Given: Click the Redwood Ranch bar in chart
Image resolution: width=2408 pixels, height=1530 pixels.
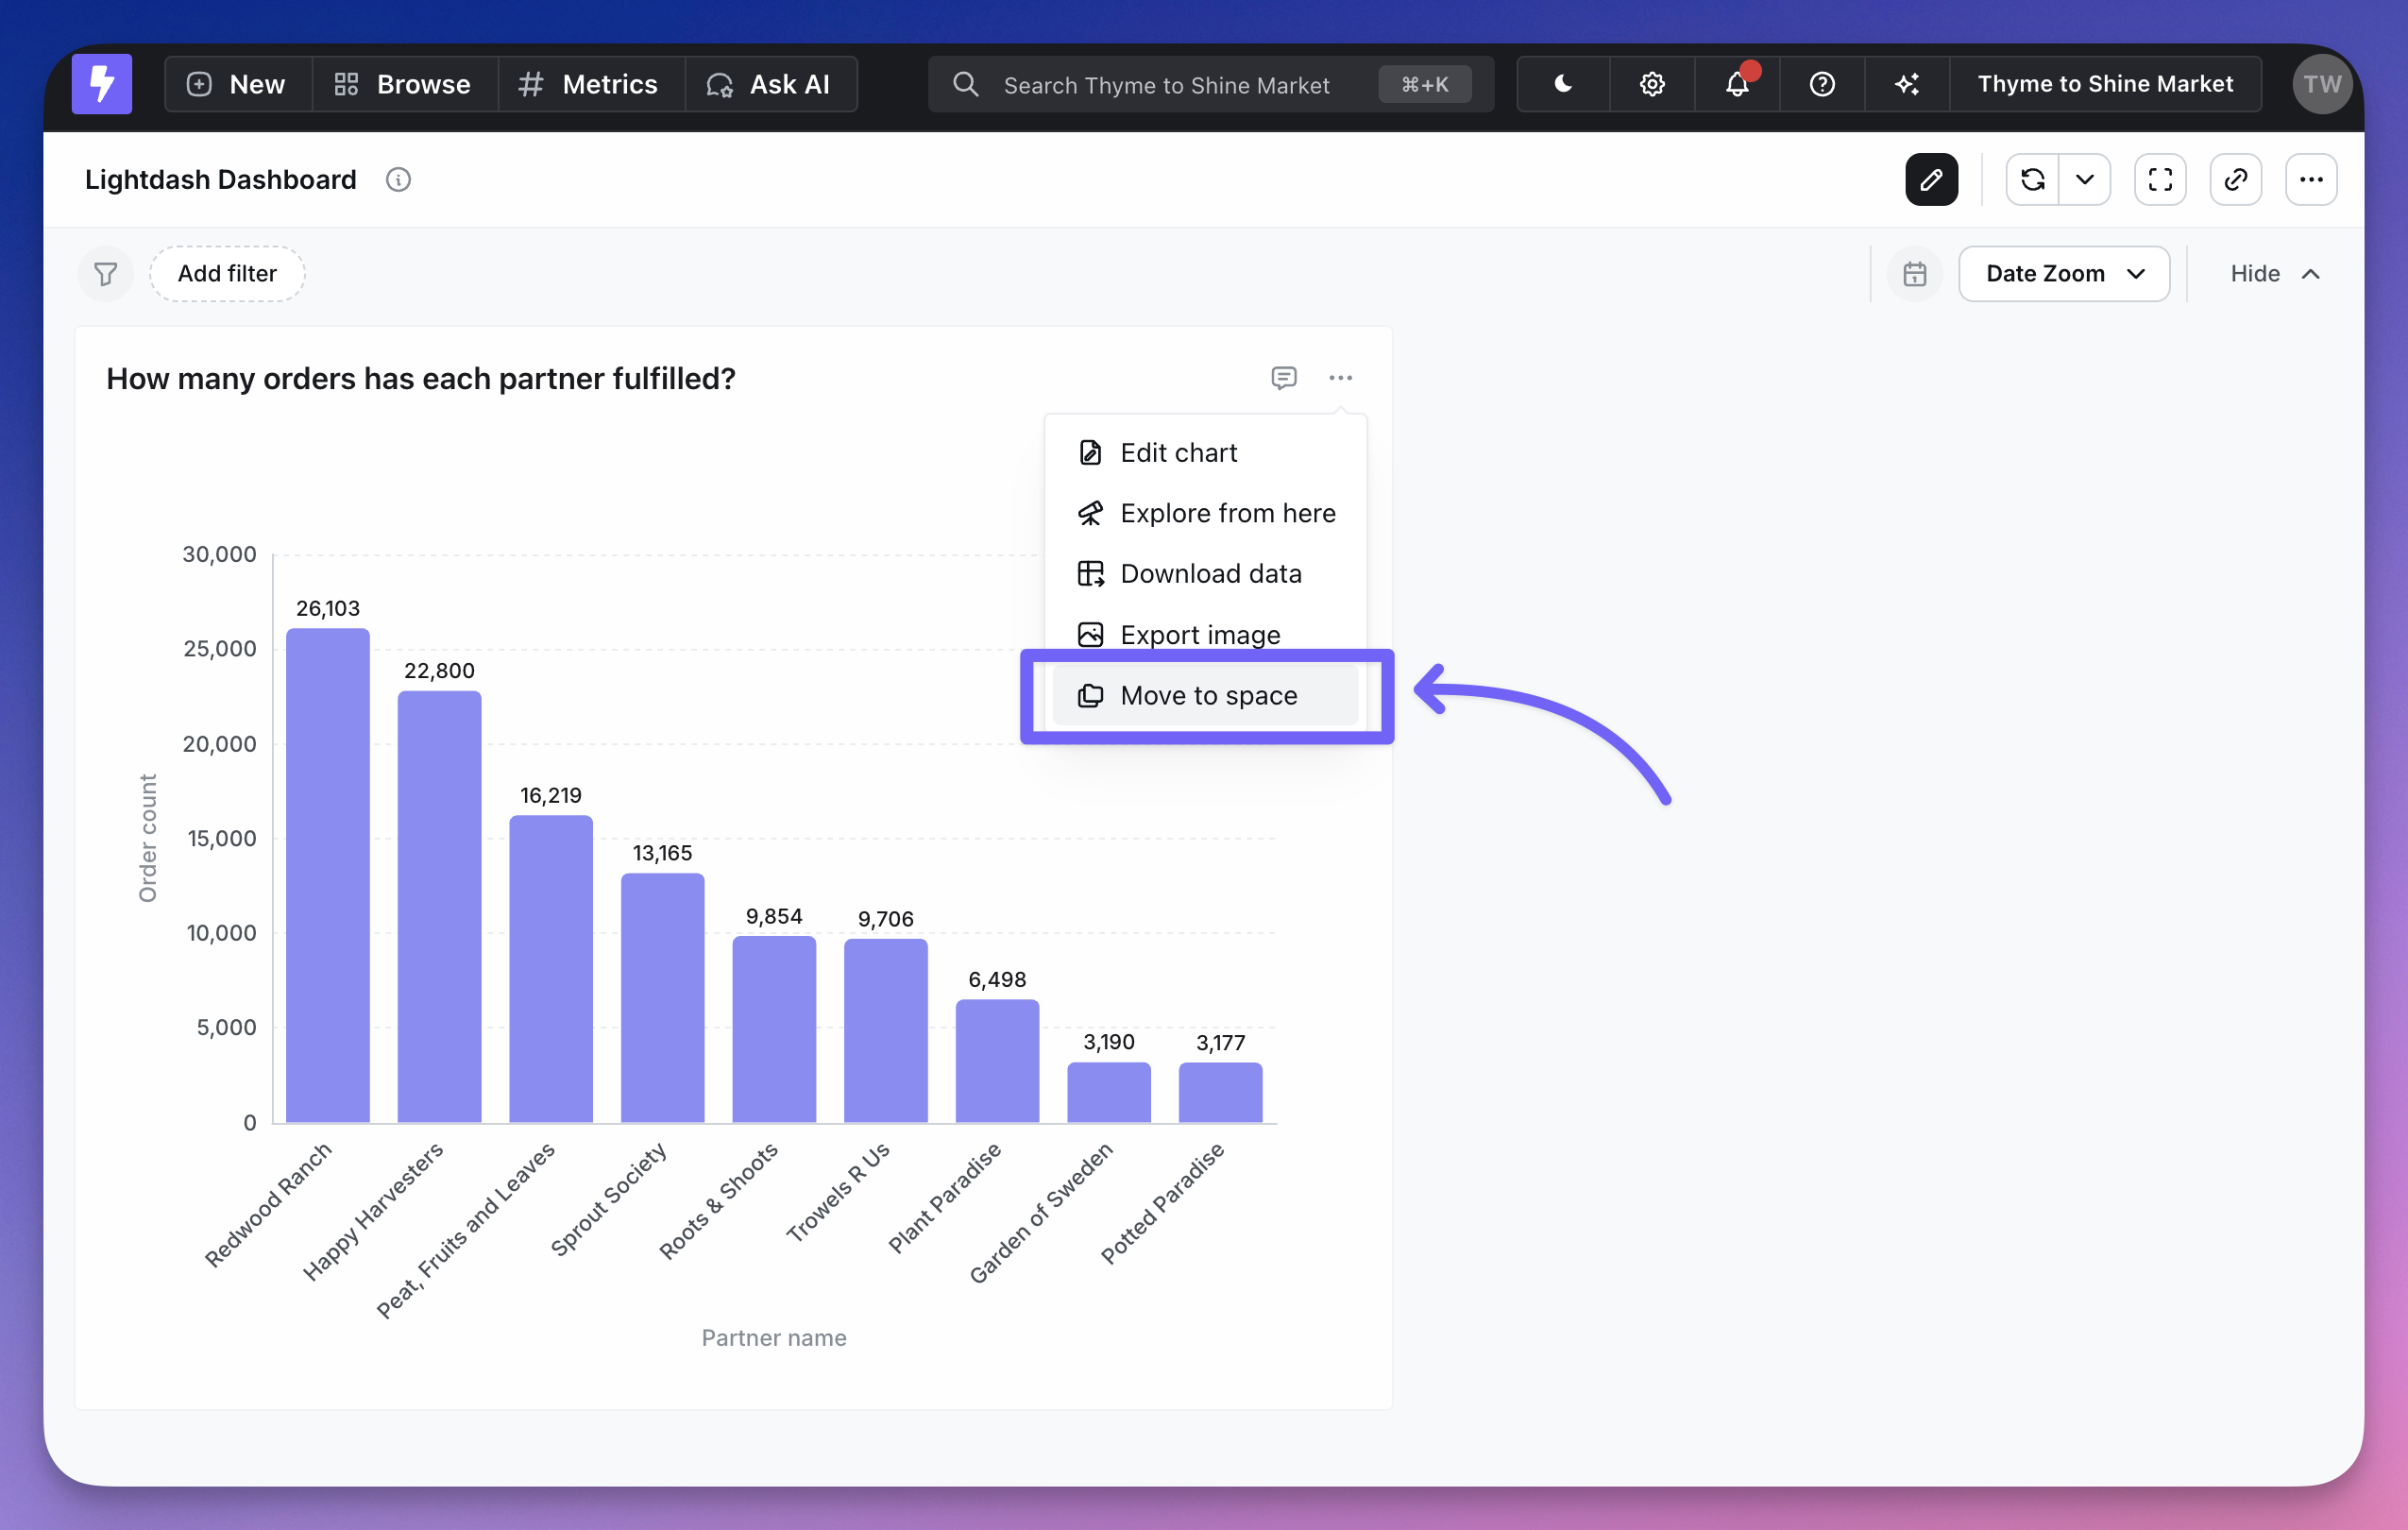Looking at the screenshot, I should coord(328,875).
